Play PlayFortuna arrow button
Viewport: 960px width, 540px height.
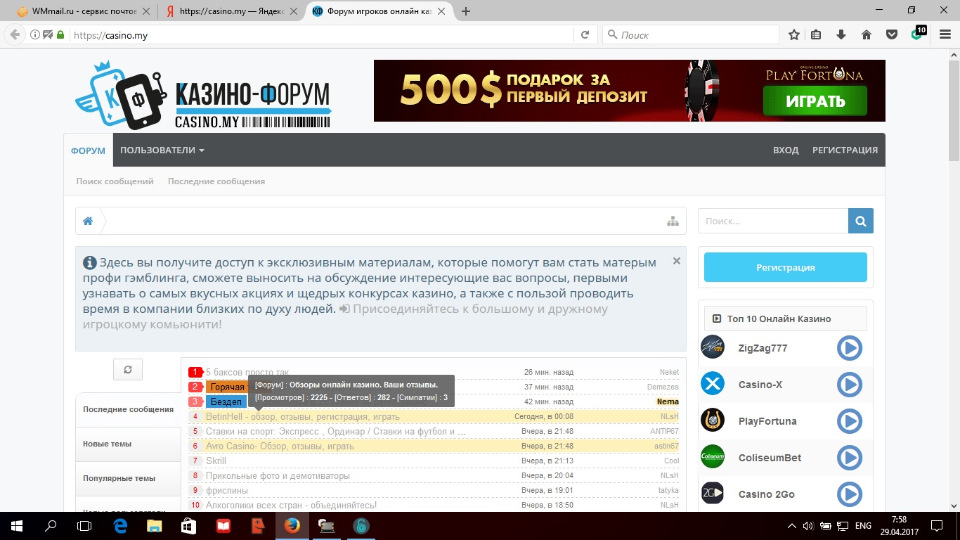(849, 421)
